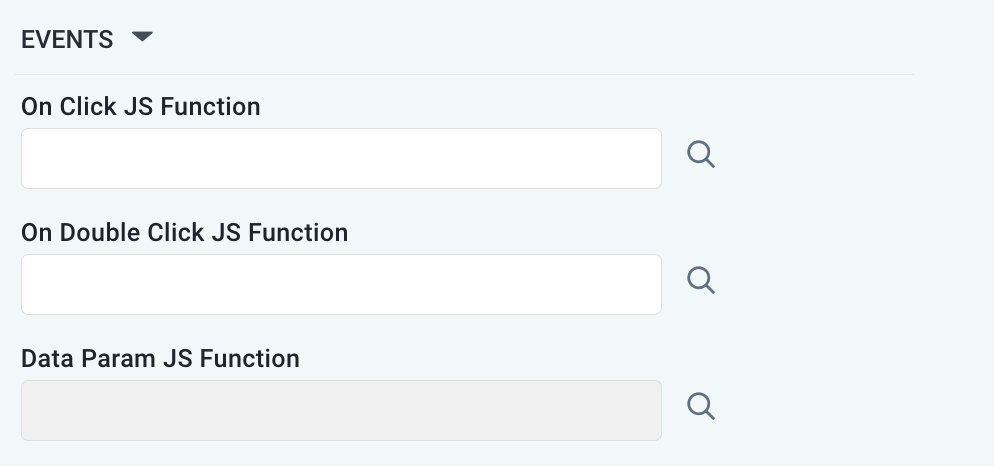Focus the On Click JS Function input
The width and height of the screenshot is (994, 466).
[341, 158]
